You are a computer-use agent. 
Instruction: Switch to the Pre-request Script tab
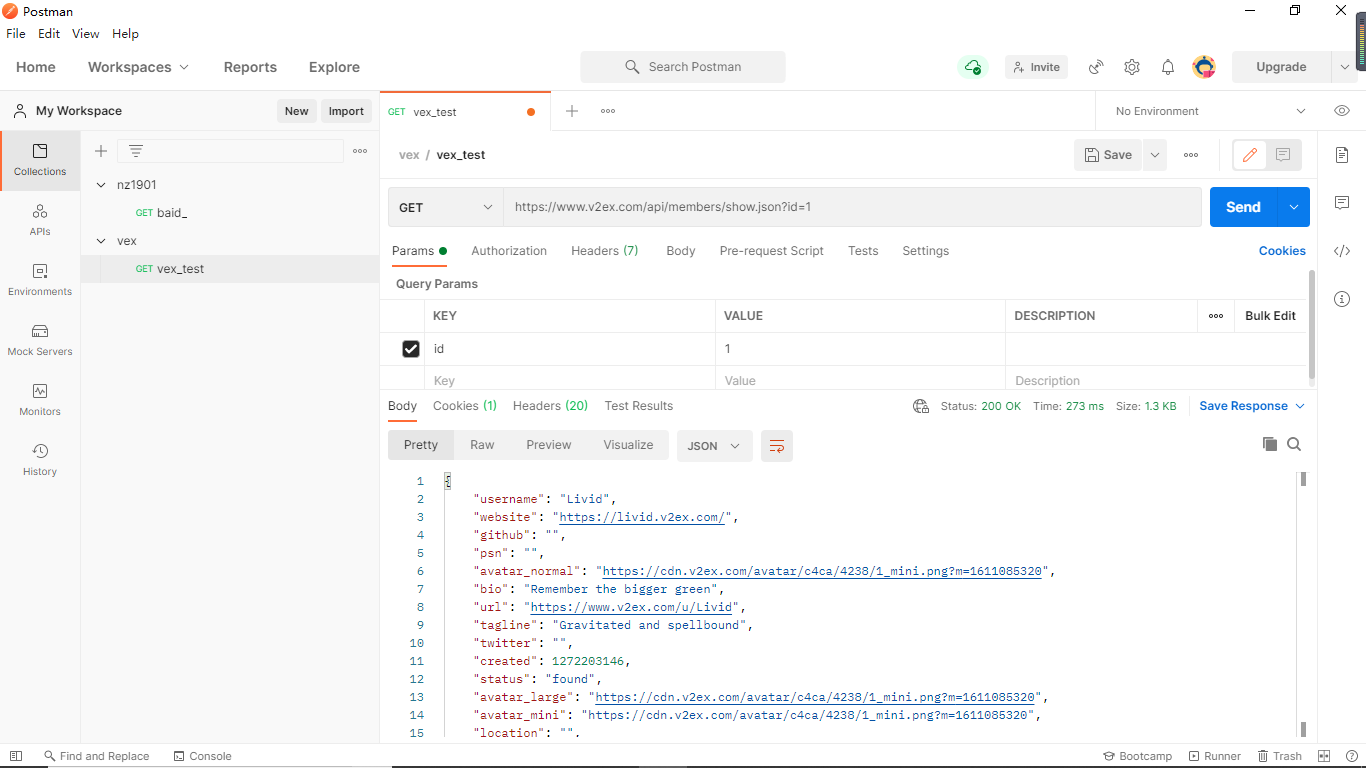tap(771, 251)
